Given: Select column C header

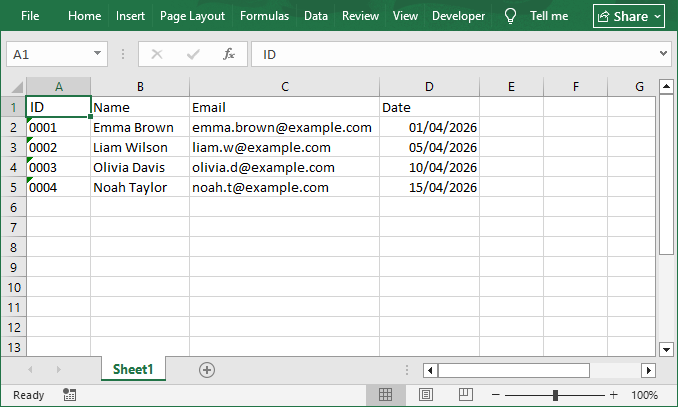Looking at the screenshot, I should click(x=285, y=87).
